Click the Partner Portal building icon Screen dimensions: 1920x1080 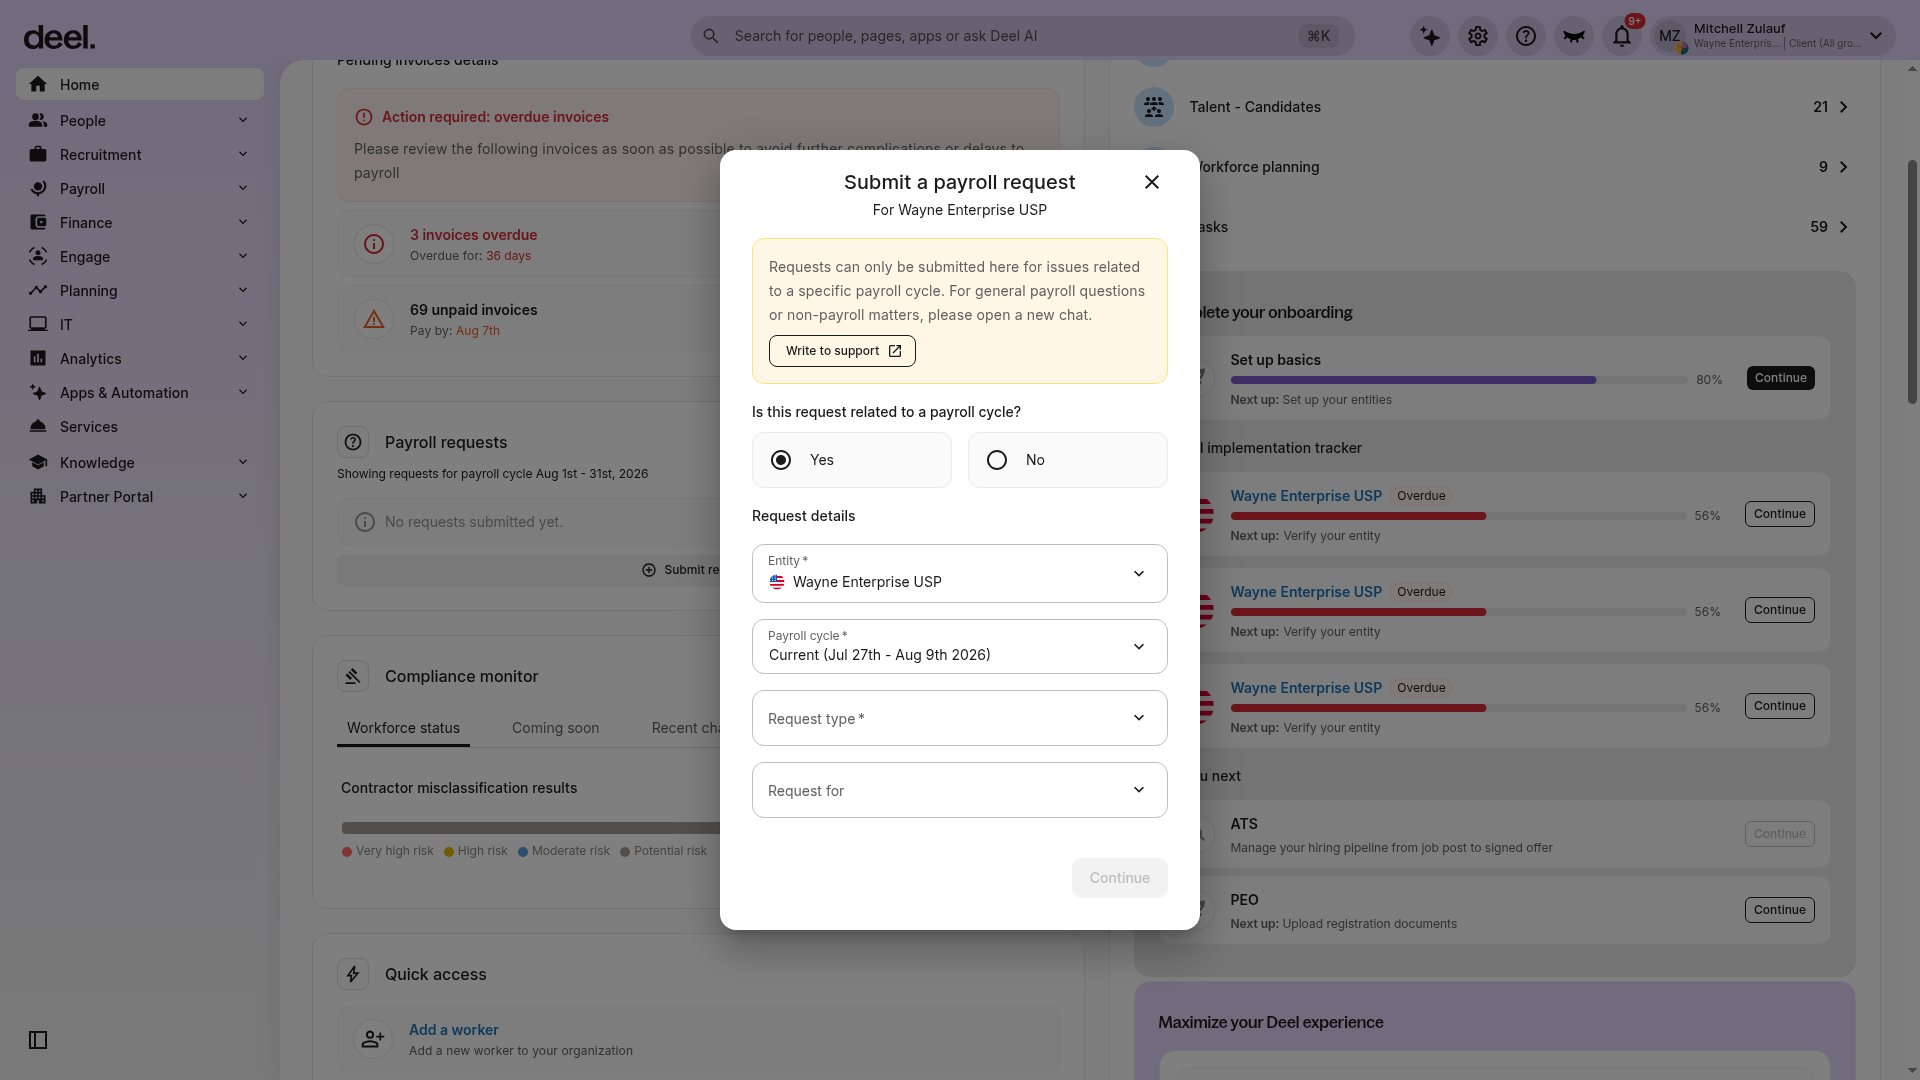point(38,496)
